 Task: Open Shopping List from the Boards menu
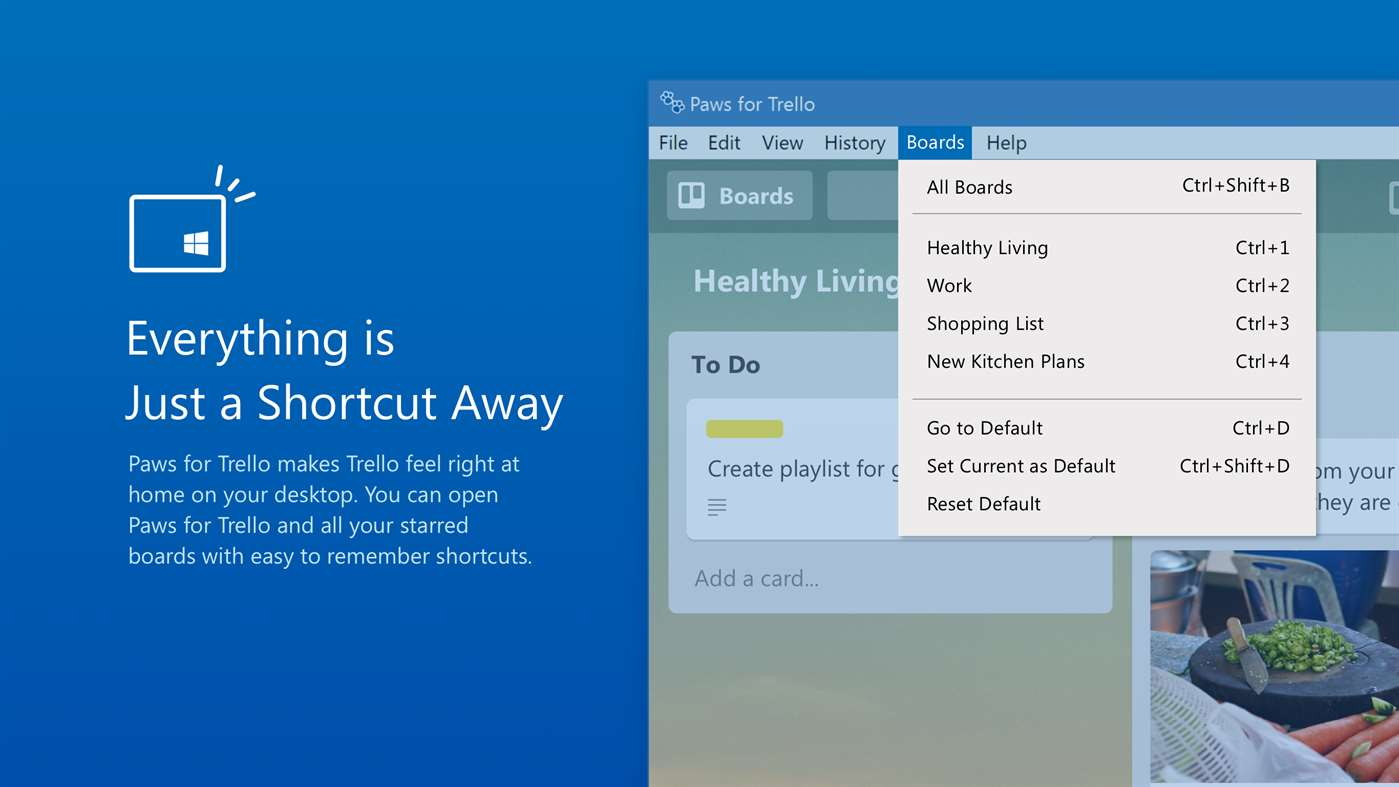1107,324
